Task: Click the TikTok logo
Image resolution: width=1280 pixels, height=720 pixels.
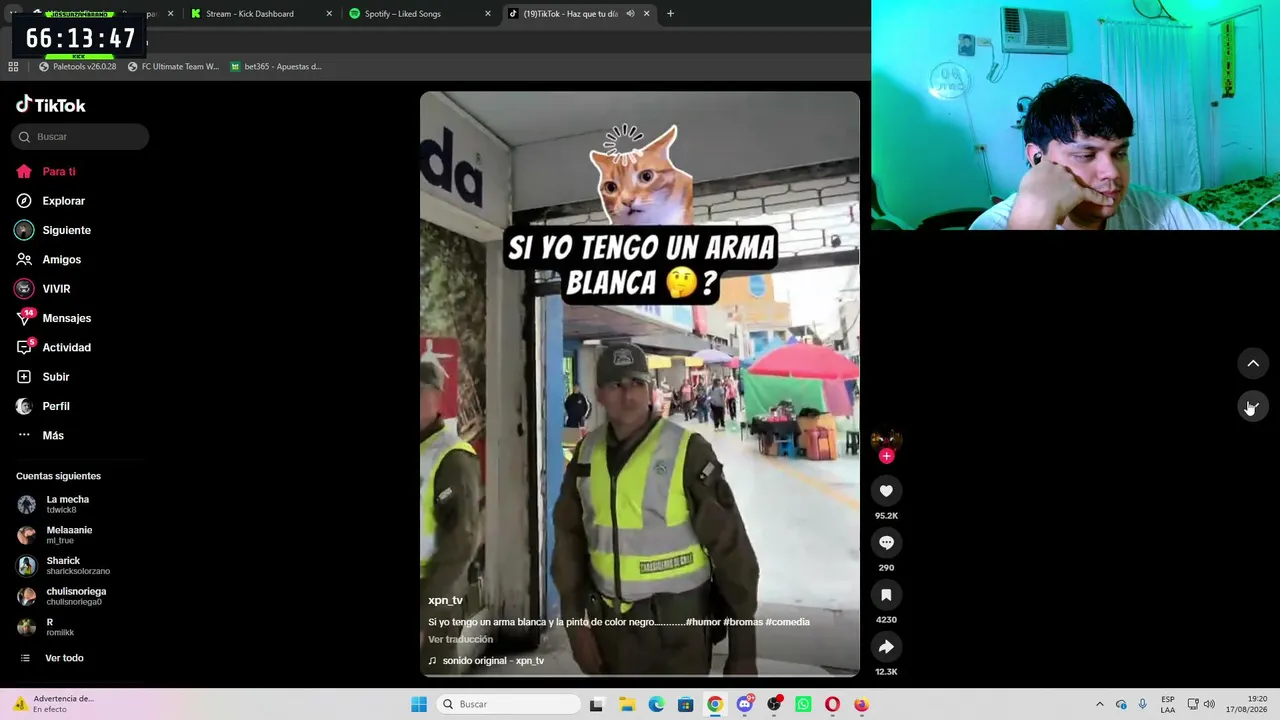Action: click(51, 105)
